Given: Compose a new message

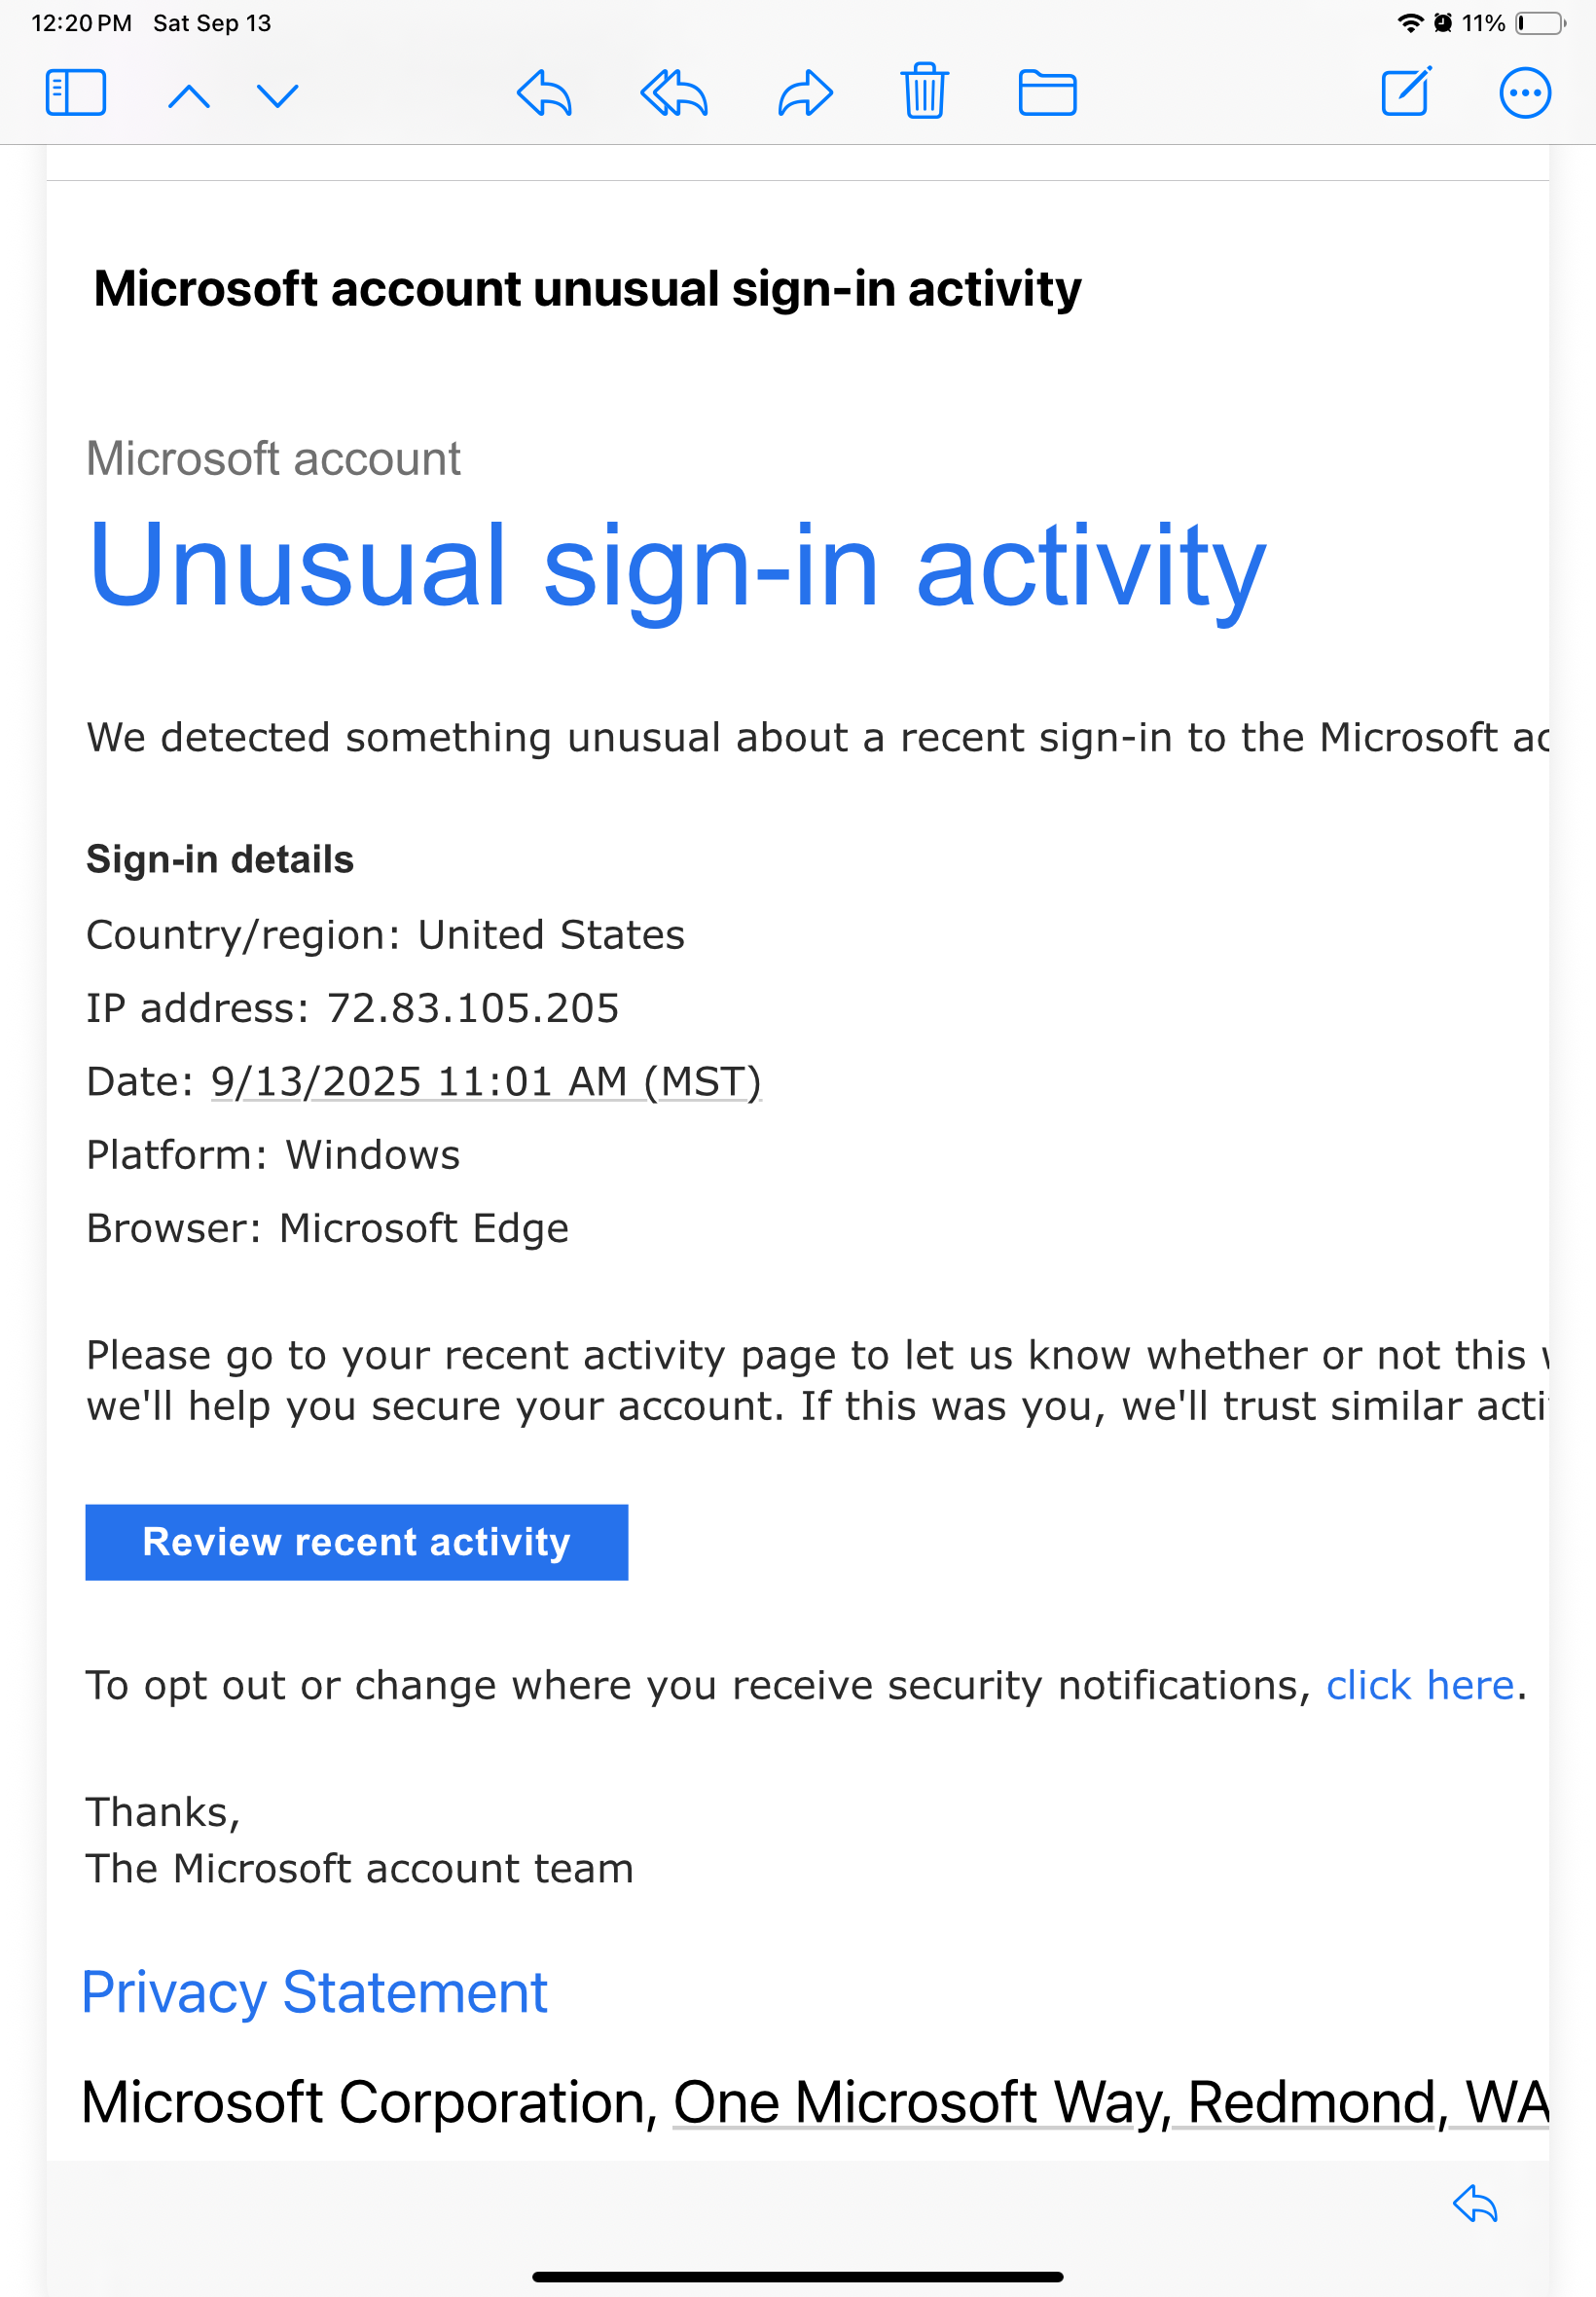Looking at the screenshot, I should [x=1406, y=92].
